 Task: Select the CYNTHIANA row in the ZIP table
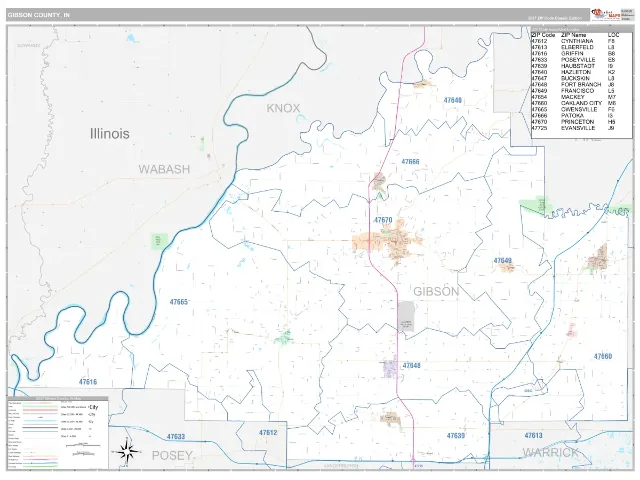coord(573,41)
